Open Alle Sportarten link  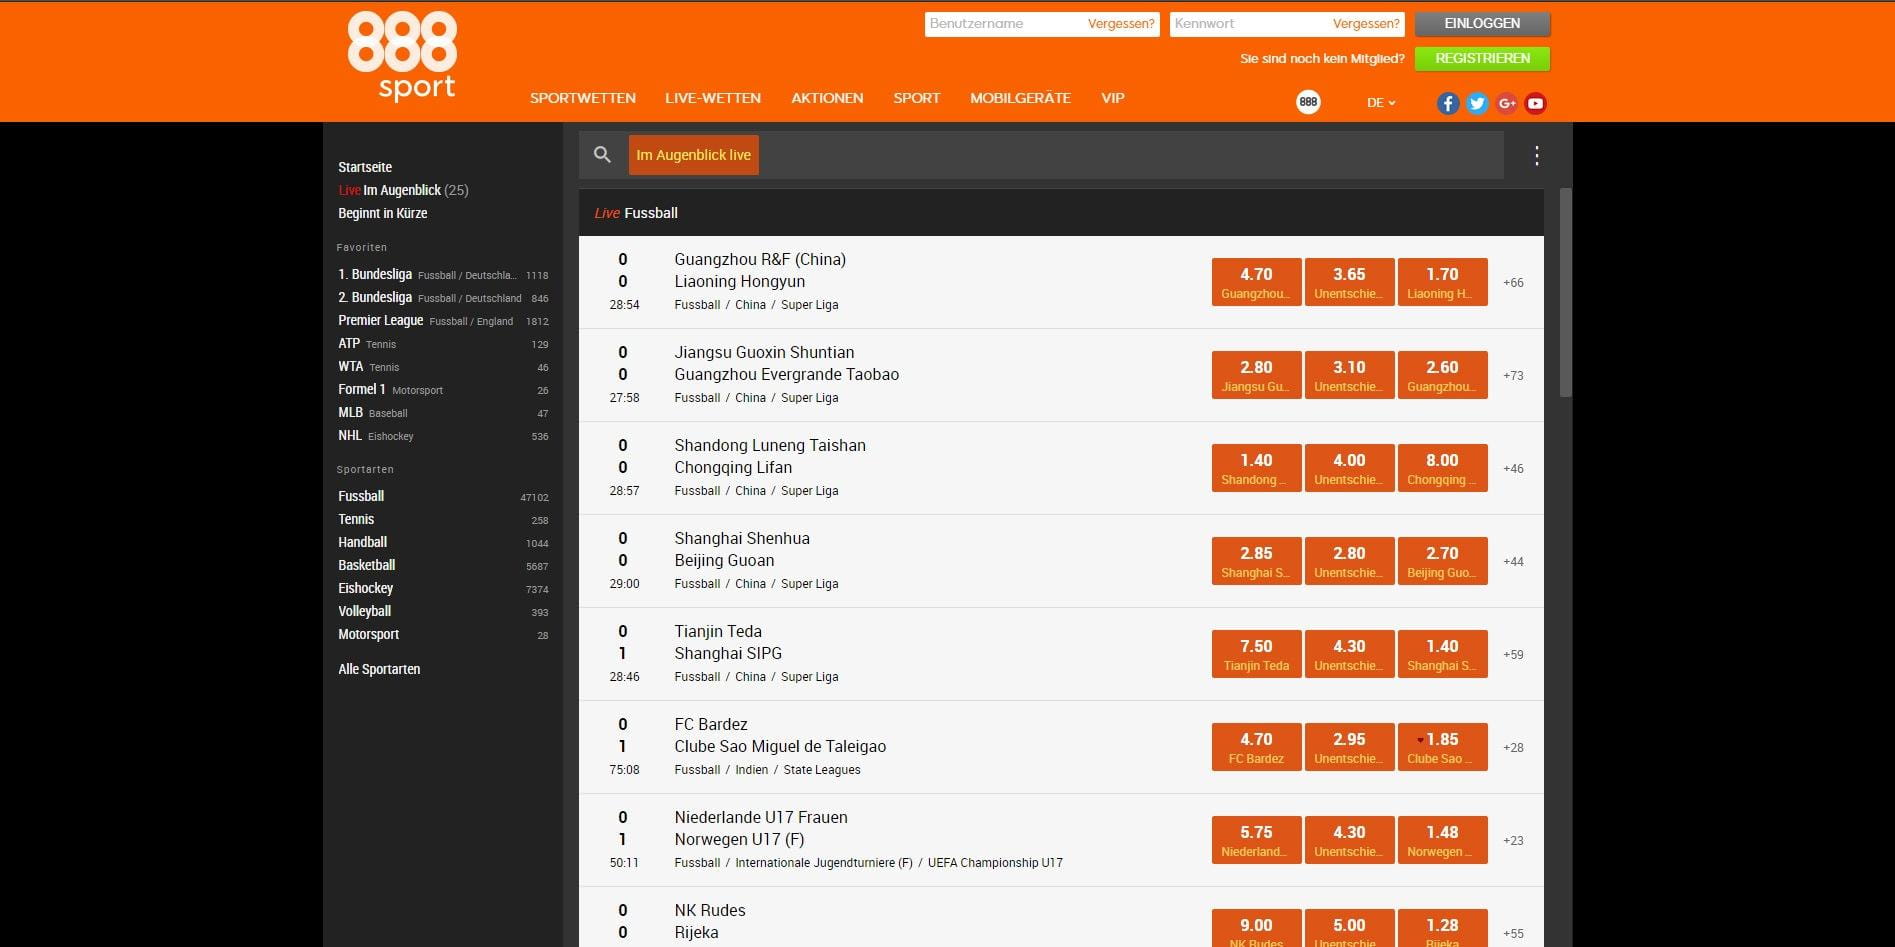coord(379,669)
